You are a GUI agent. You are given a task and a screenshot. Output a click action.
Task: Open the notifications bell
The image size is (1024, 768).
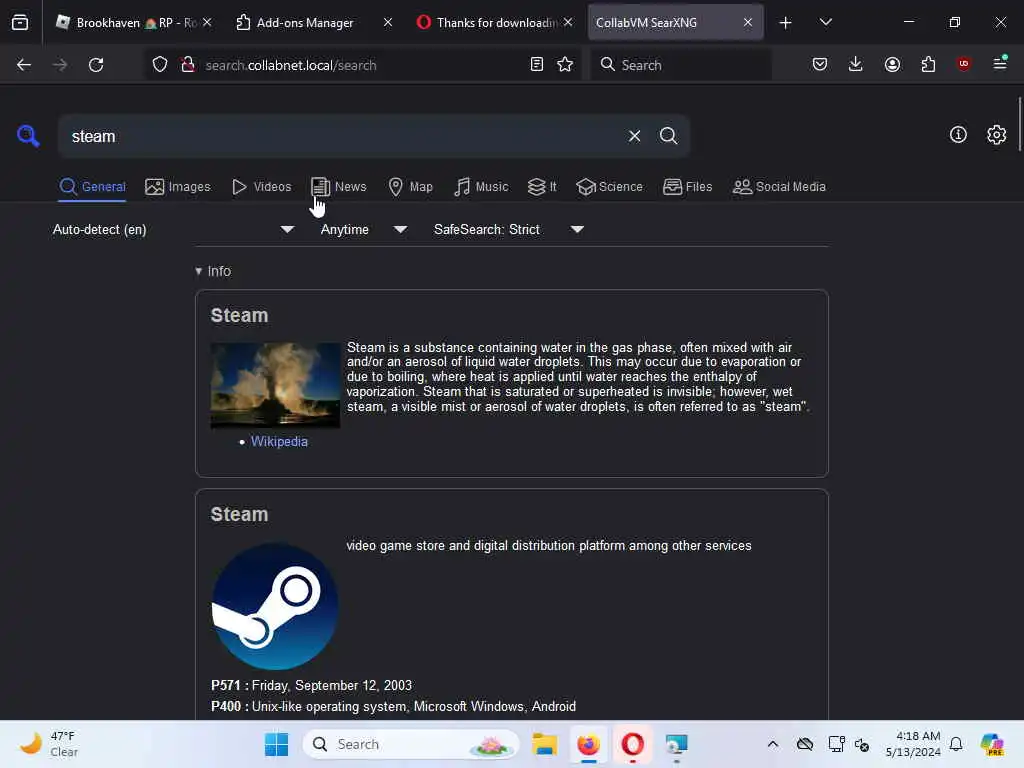pyautogui.click(x=956, y=744)
